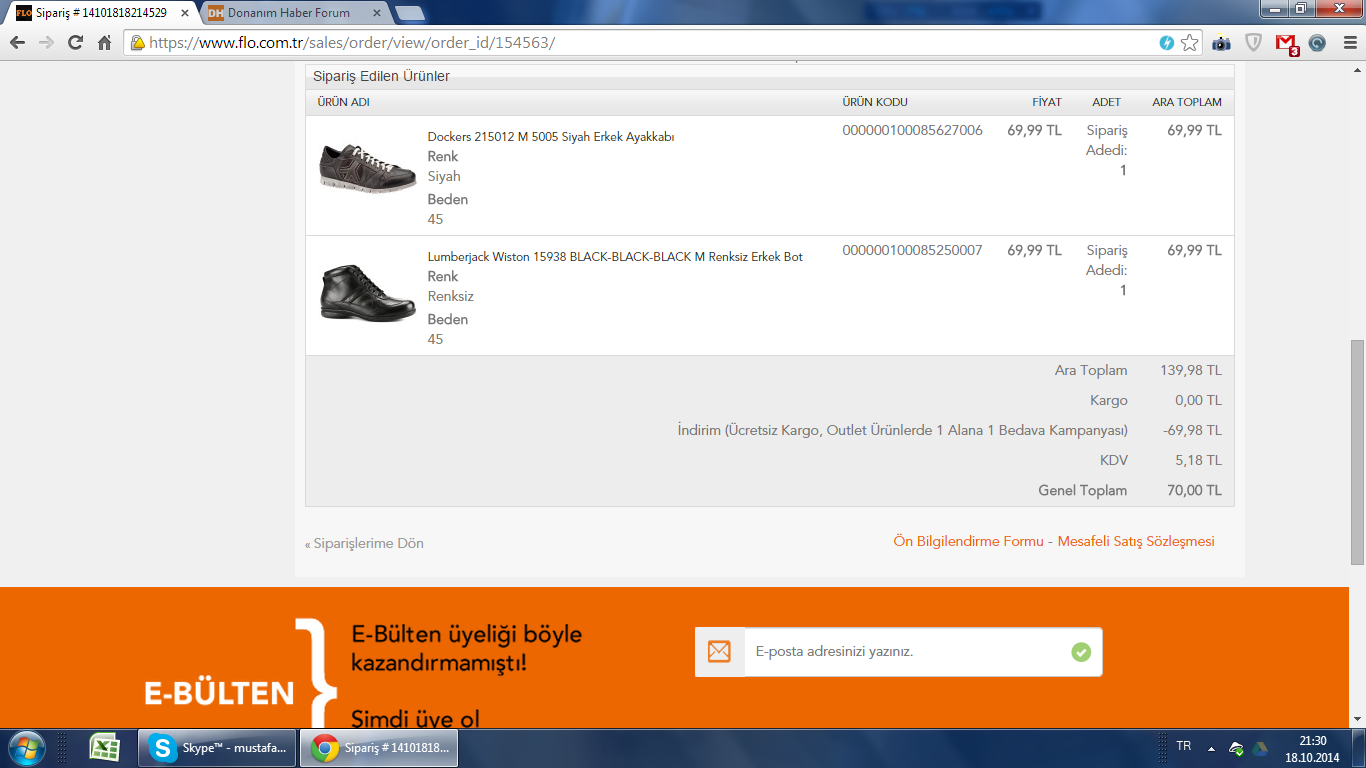Click scrollbar down arrow

[x=1357, y=720]
